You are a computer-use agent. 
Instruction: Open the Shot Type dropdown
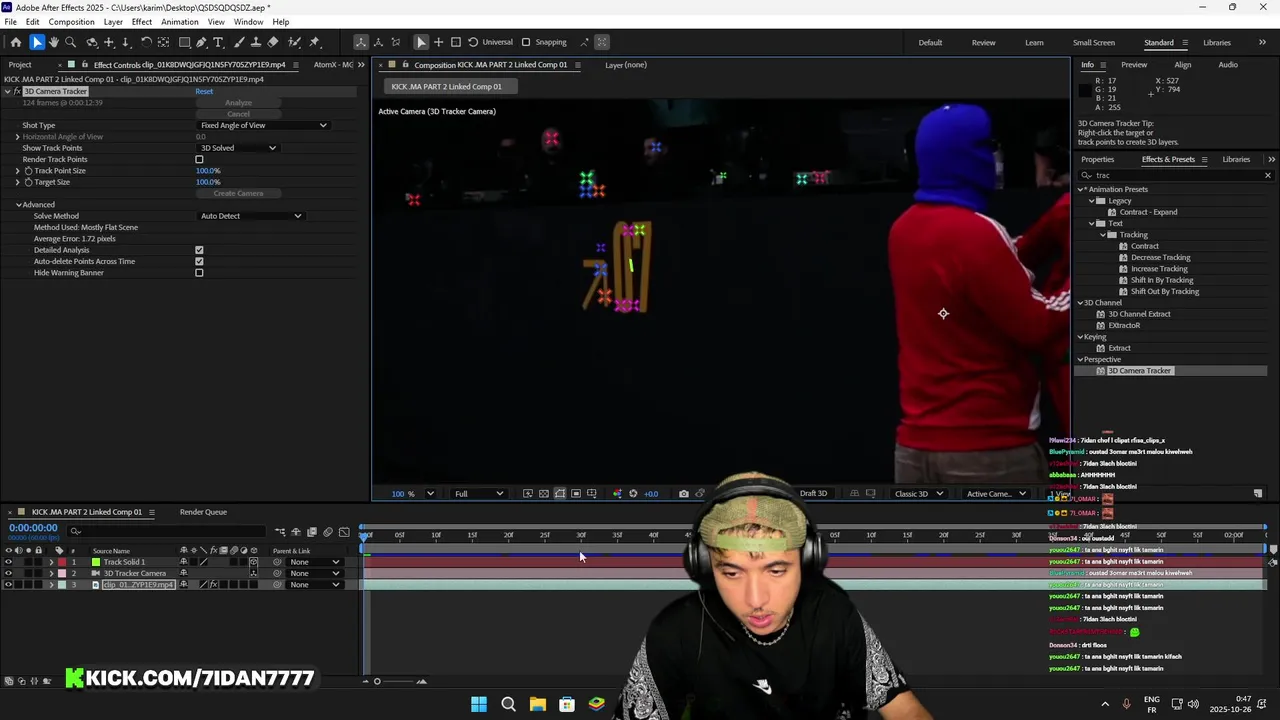[263, 125]
